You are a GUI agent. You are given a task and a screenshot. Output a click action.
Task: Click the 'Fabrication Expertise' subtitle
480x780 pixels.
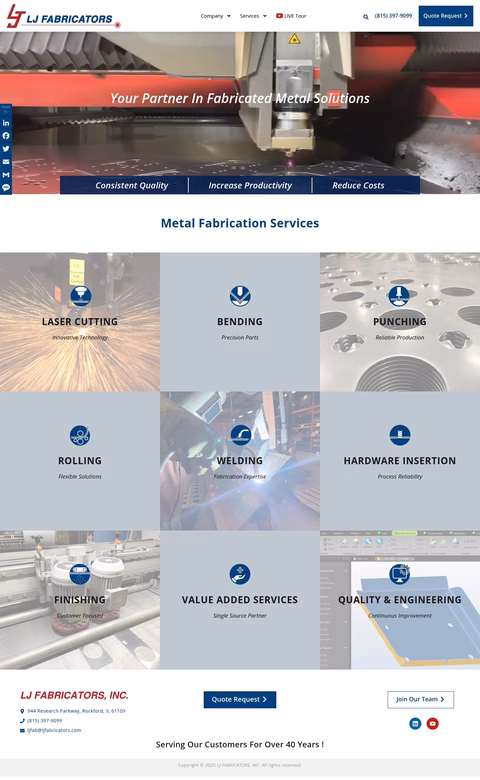coord(240,477)
